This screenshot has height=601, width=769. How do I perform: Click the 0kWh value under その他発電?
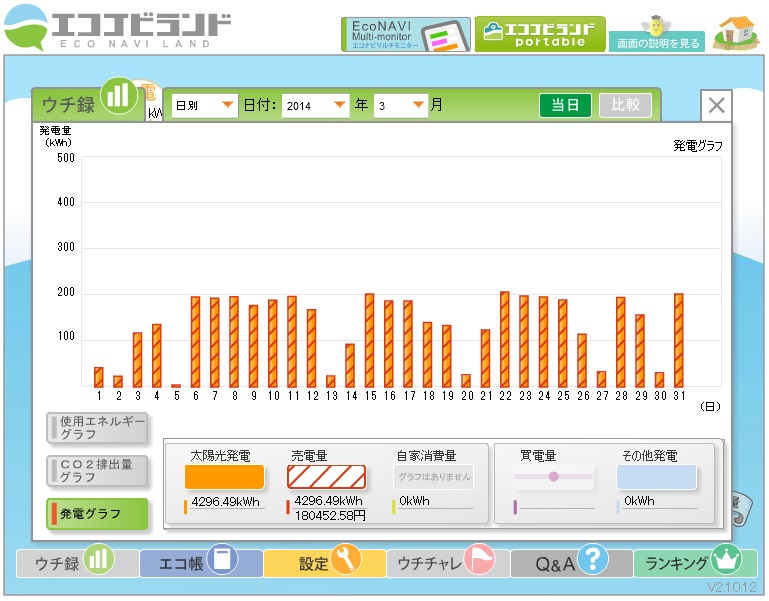[639, 501]
